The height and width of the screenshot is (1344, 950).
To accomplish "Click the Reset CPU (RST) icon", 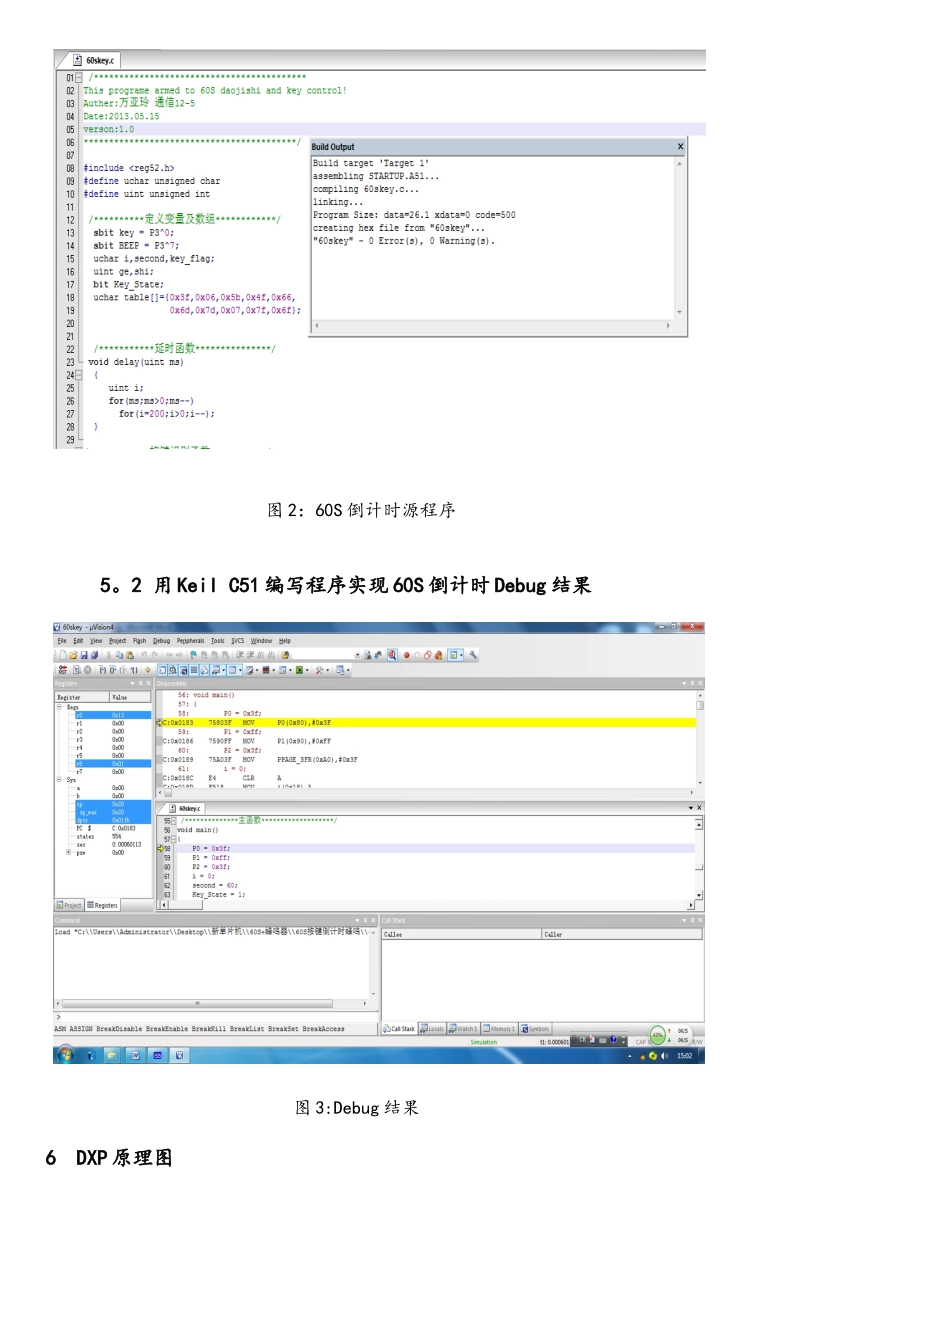I will [x=63, y=670].
